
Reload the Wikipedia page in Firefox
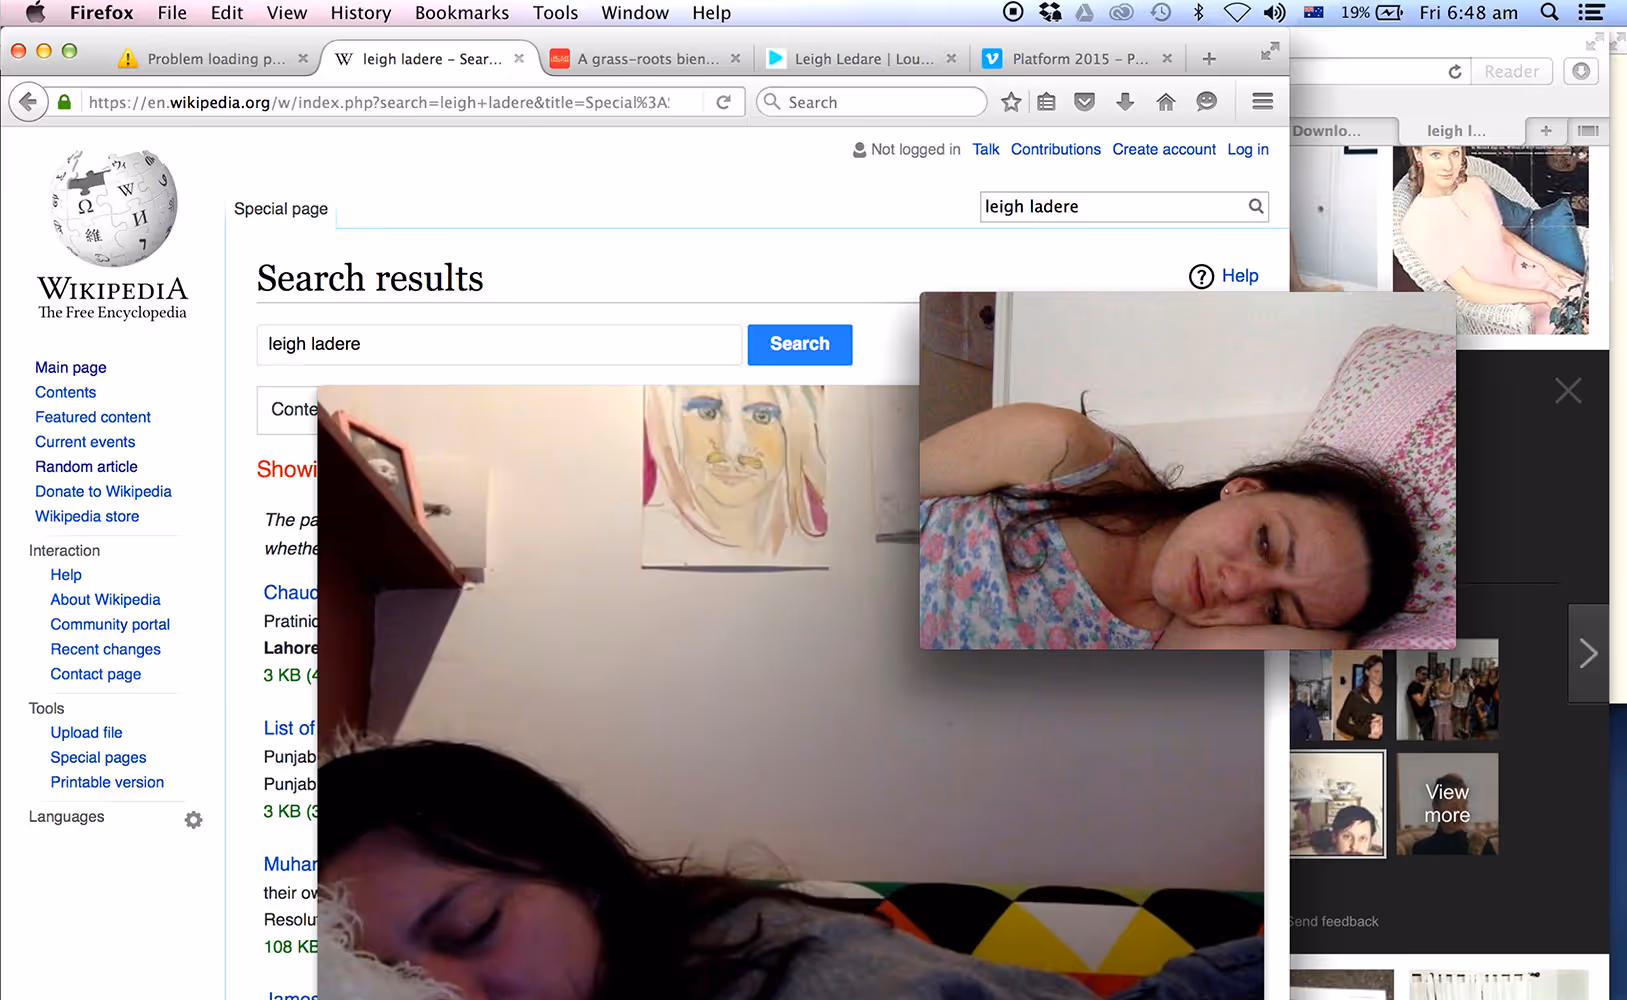[724, 102]
